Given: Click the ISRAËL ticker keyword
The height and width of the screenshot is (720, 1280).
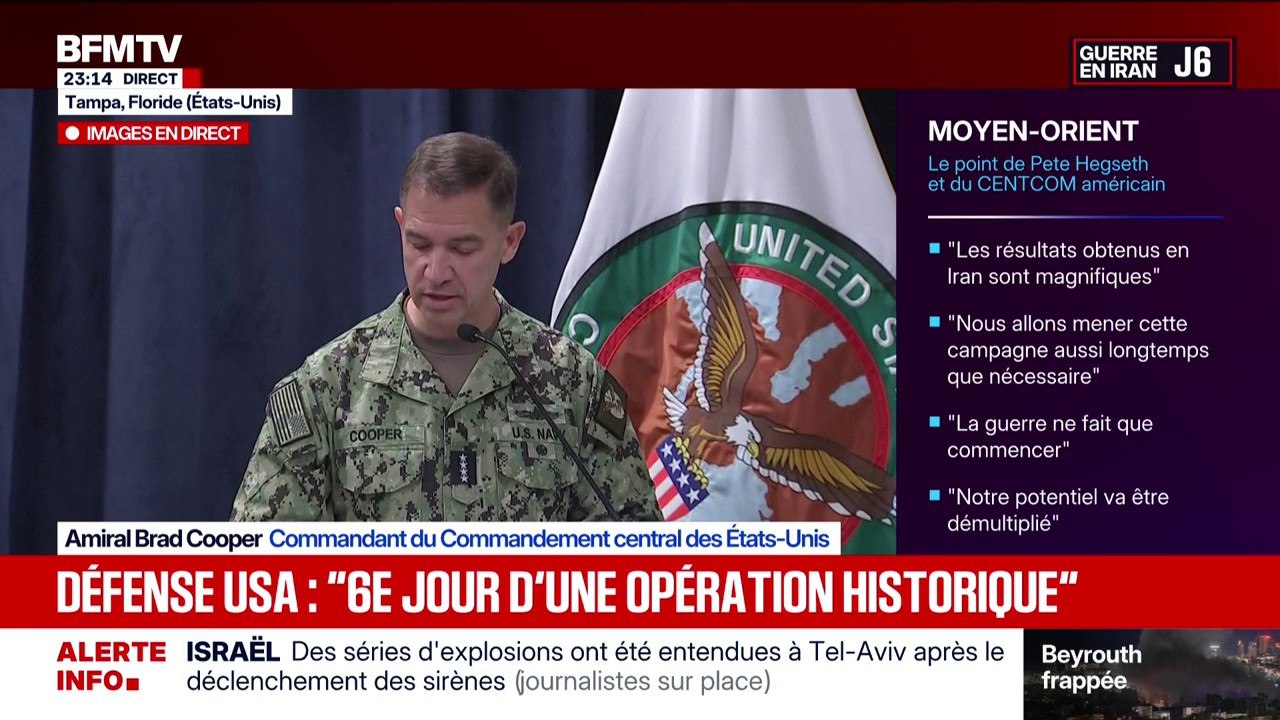Looking at the screenshot, I should [x=233, y=652].
